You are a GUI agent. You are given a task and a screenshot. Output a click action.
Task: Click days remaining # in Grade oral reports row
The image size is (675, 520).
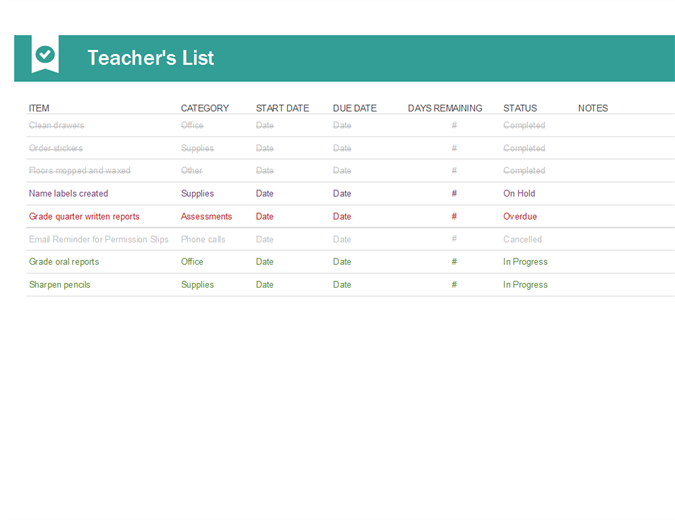point(454,261)
